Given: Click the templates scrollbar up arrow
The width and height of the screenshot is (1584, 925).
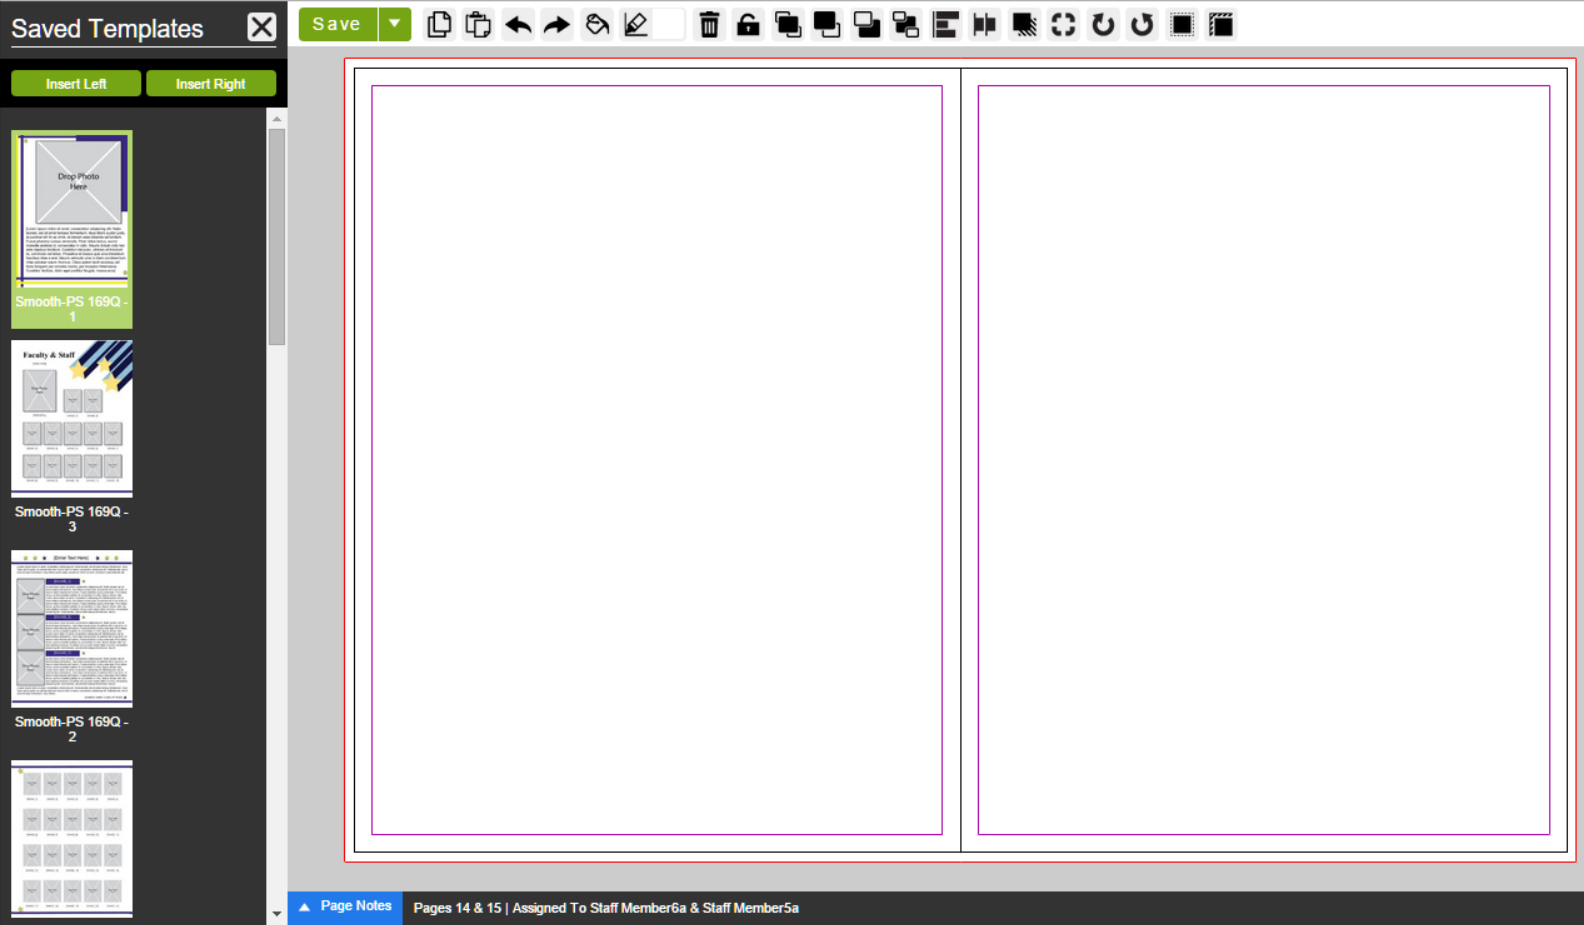Looking at the screenshot, I should click(x=277, y=119).
